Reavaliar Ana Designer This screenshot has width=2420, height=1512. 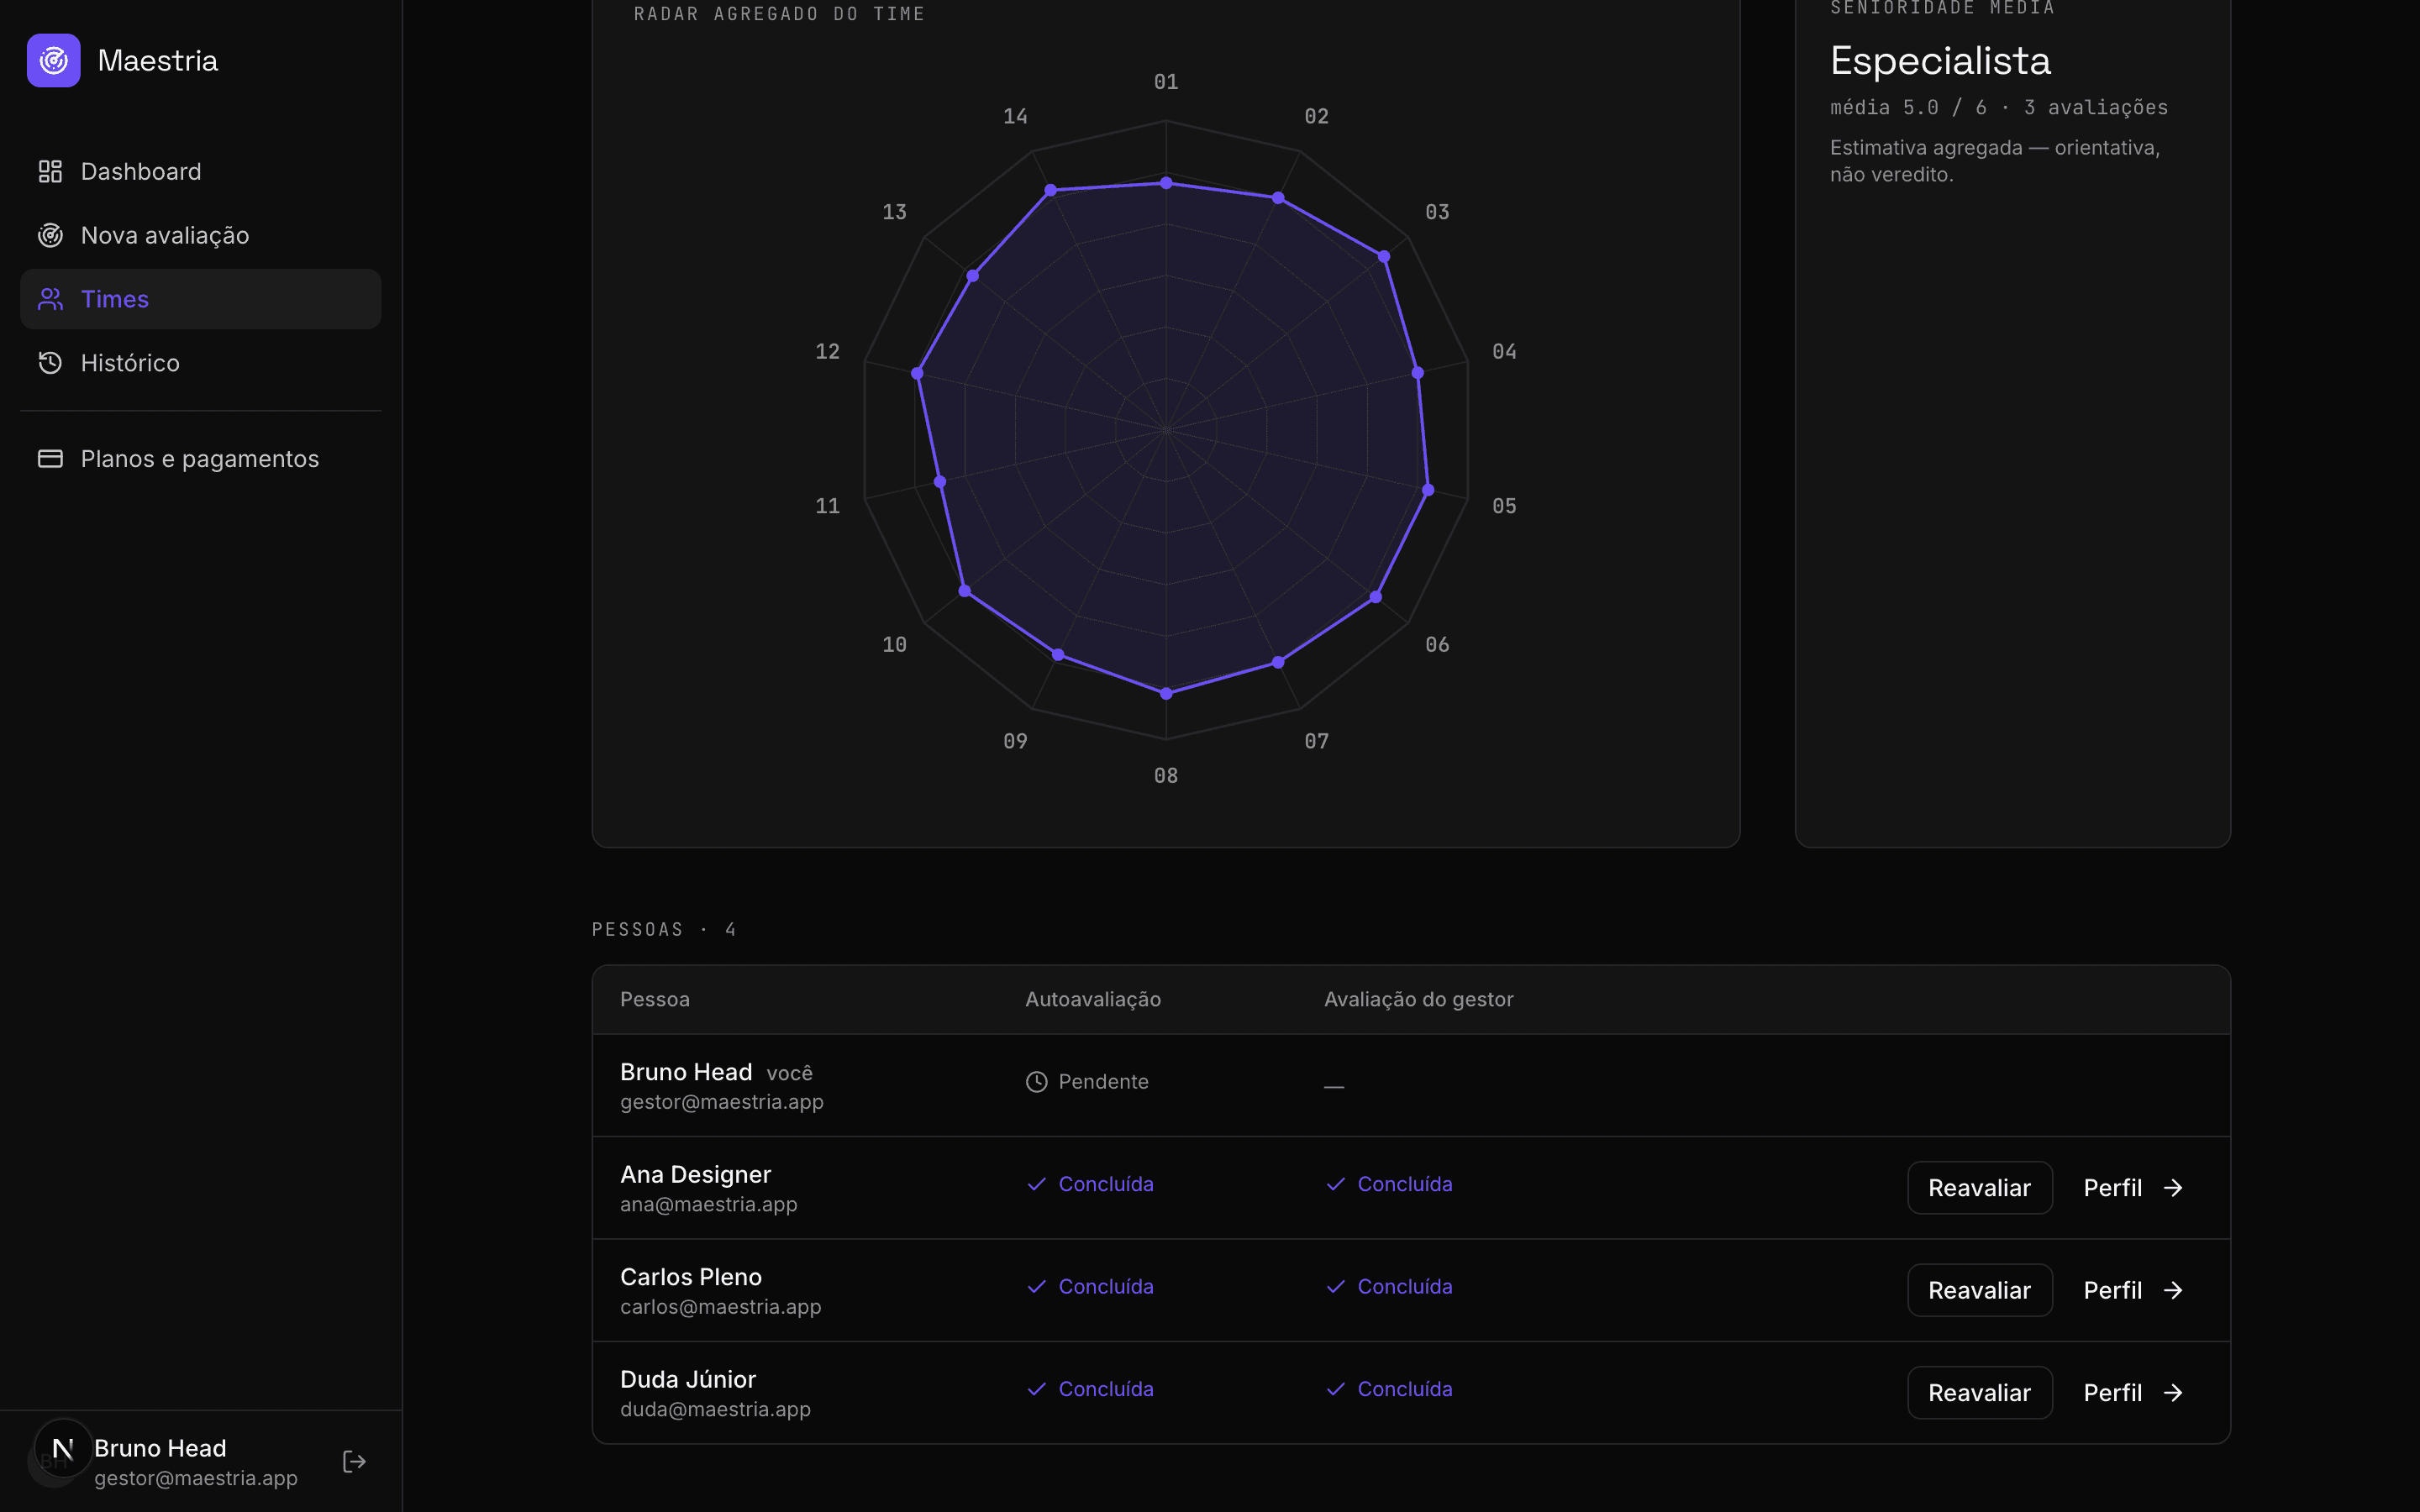click(x=1979, y=1188)
